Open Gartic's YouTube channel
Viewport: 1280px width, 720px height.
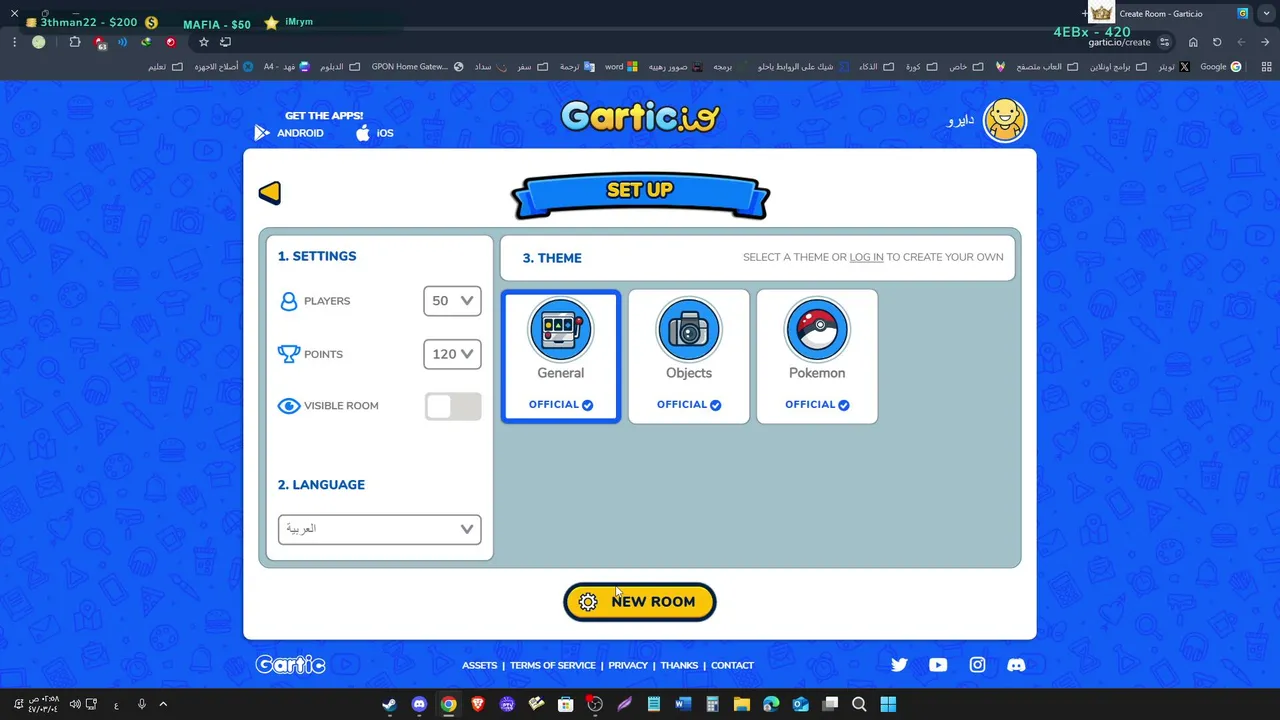click(938, 665)
